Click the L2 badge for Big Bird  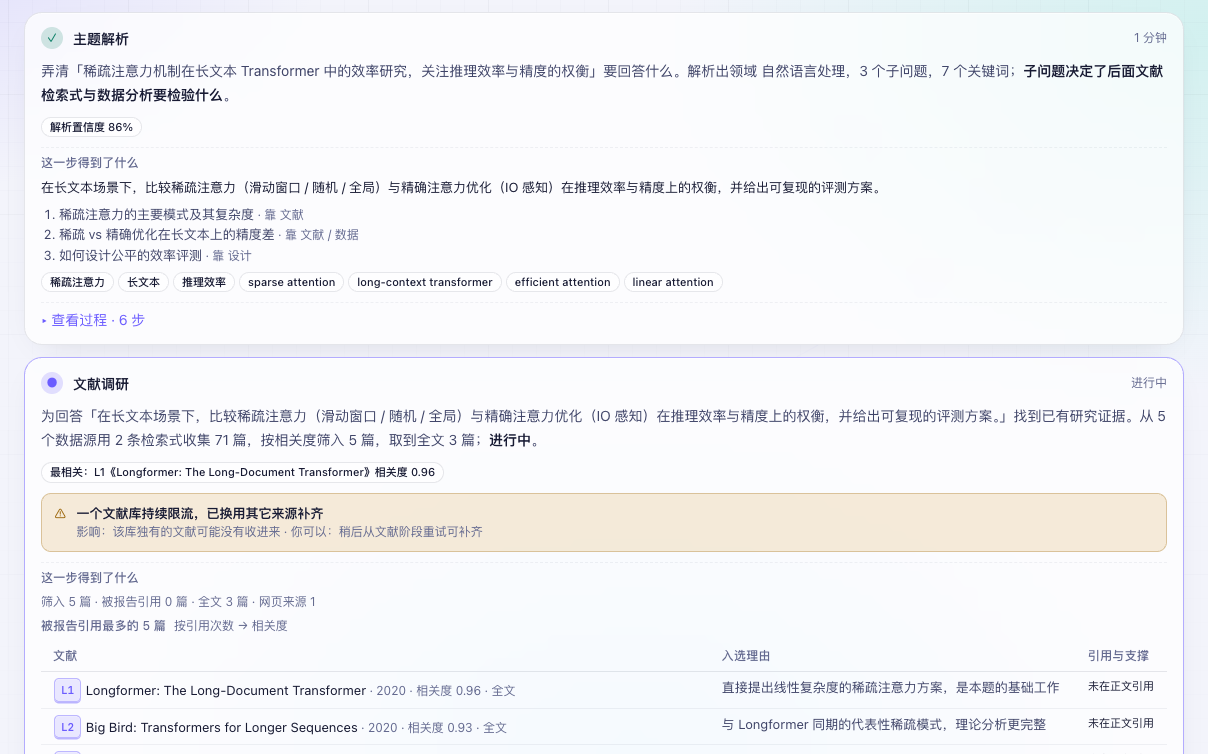(x=67, y=727)
